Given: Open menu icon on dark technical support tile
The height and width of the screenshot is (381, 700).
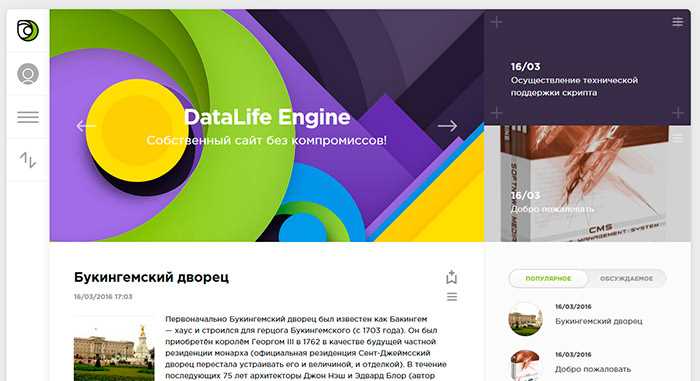Looking at the screenshot, I should tap(678, 22).
